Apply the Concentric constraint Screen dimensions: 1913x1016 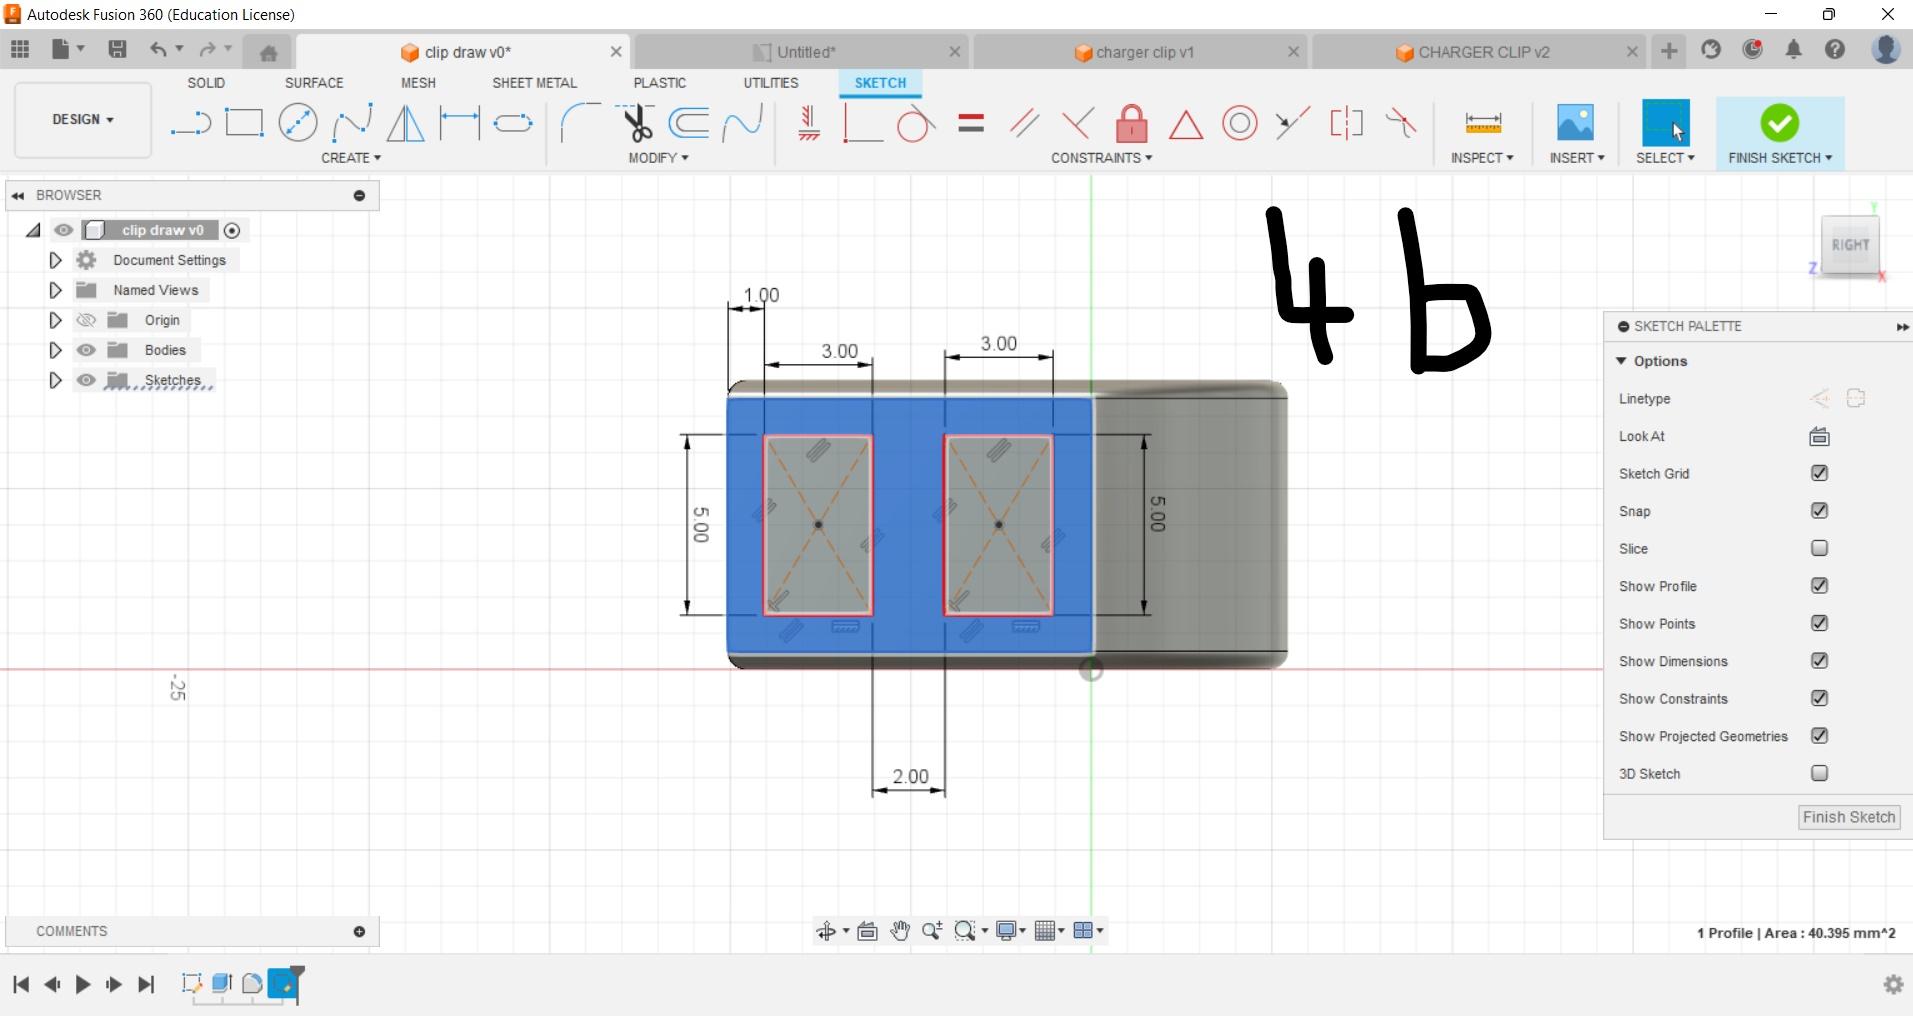point(1240,123)
